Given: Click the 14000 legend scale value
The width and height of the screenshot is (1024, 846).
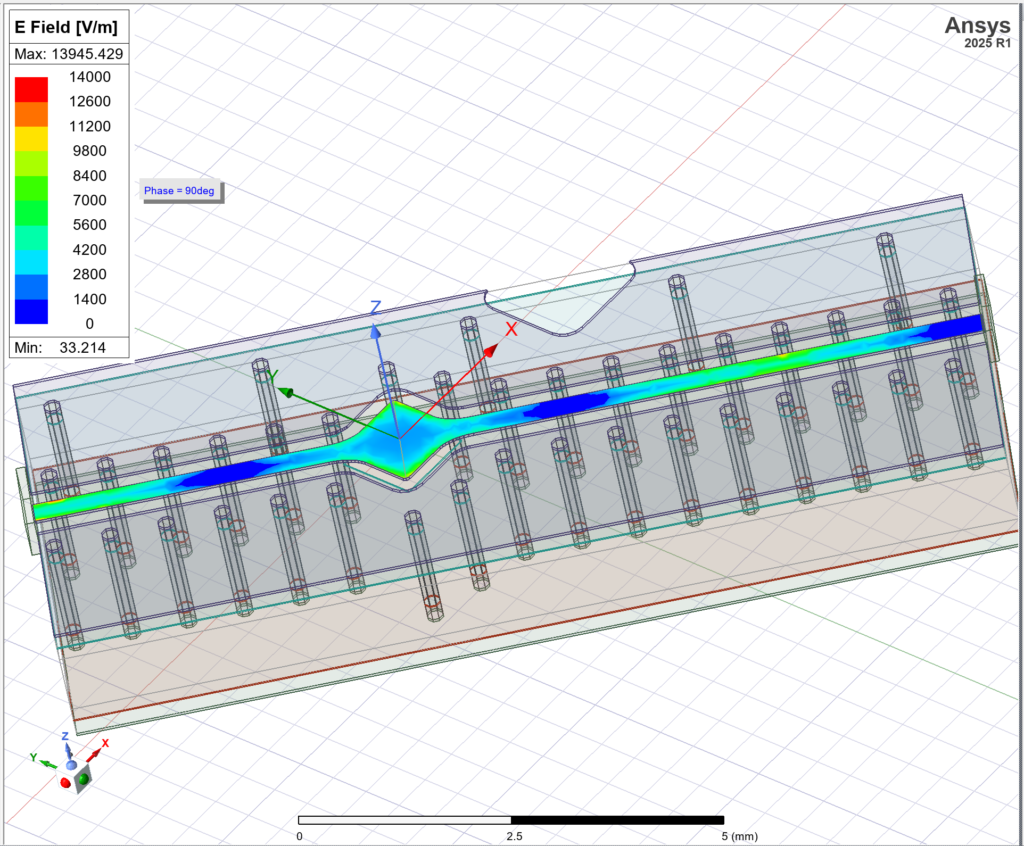Looking at the screenshot, I should 89,77.
